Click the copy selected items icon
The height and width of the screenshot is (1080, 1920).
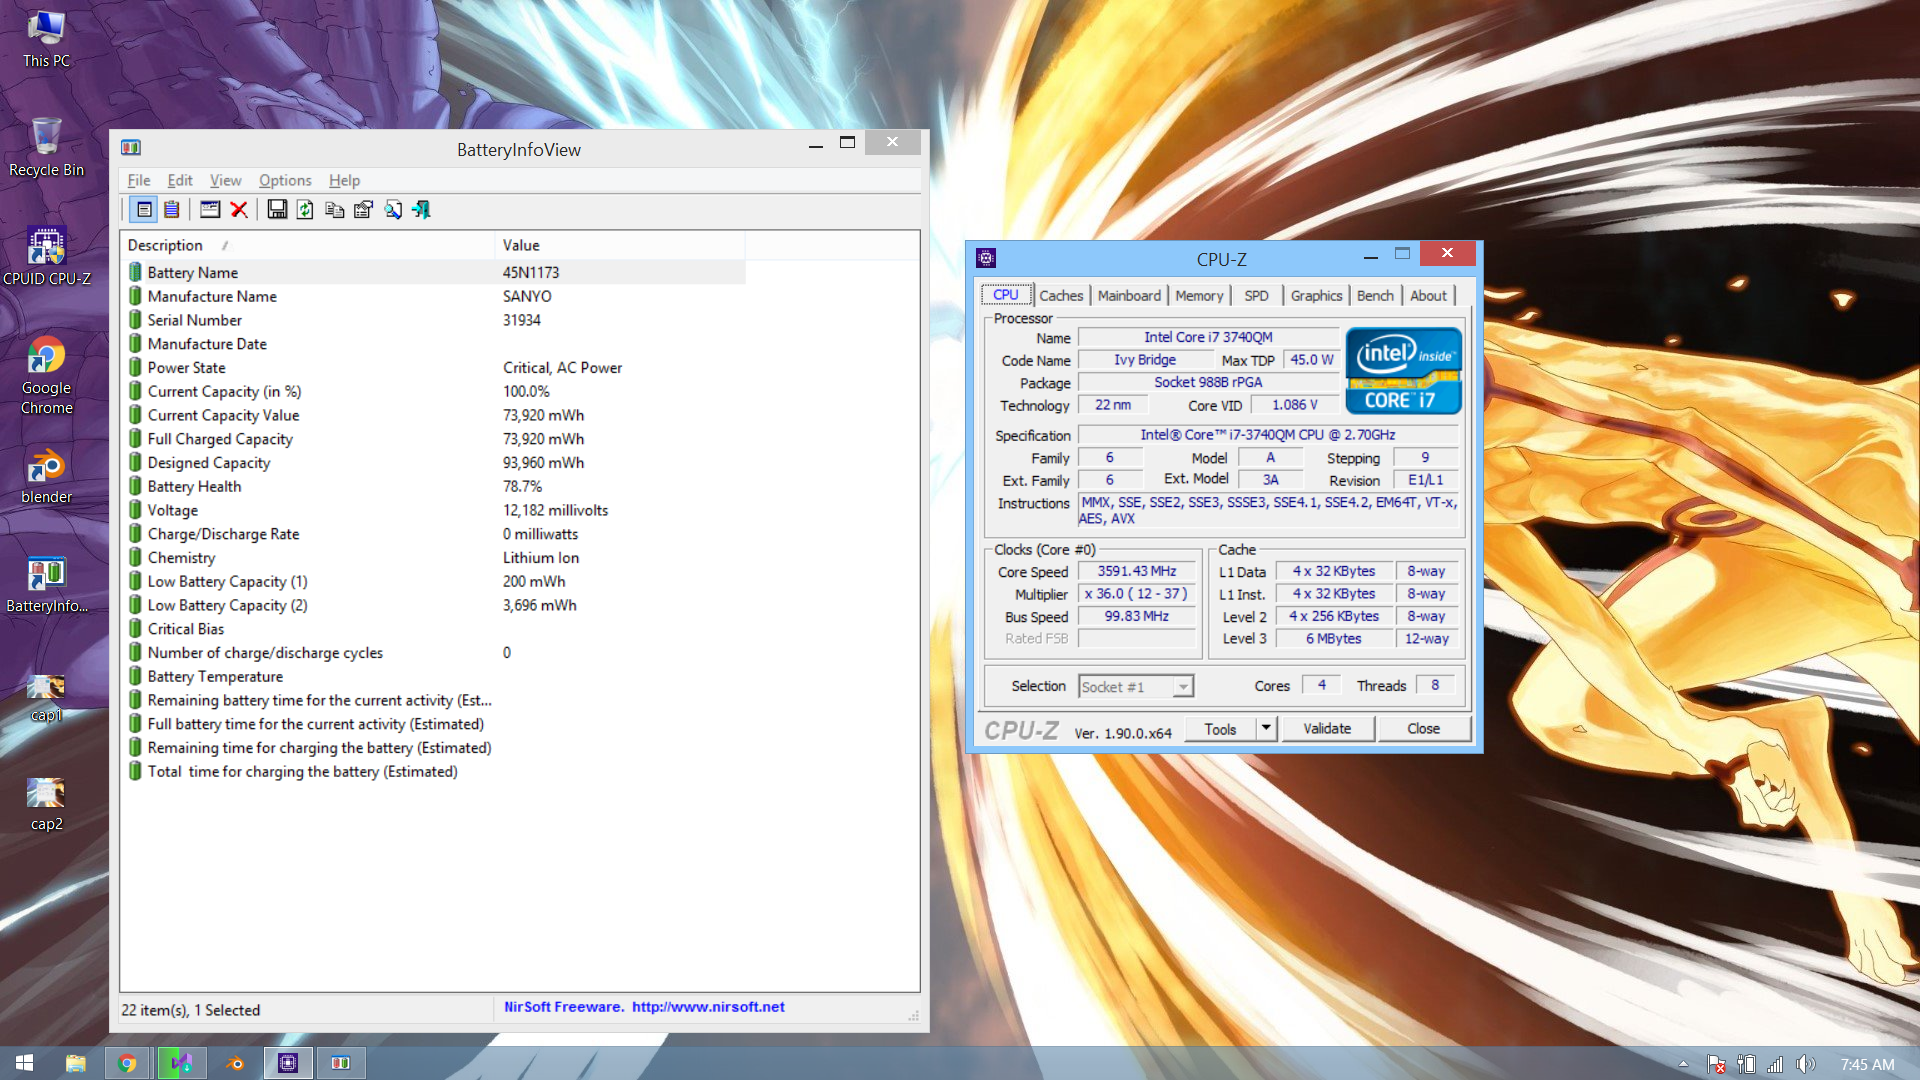click(x=335, y=209)
